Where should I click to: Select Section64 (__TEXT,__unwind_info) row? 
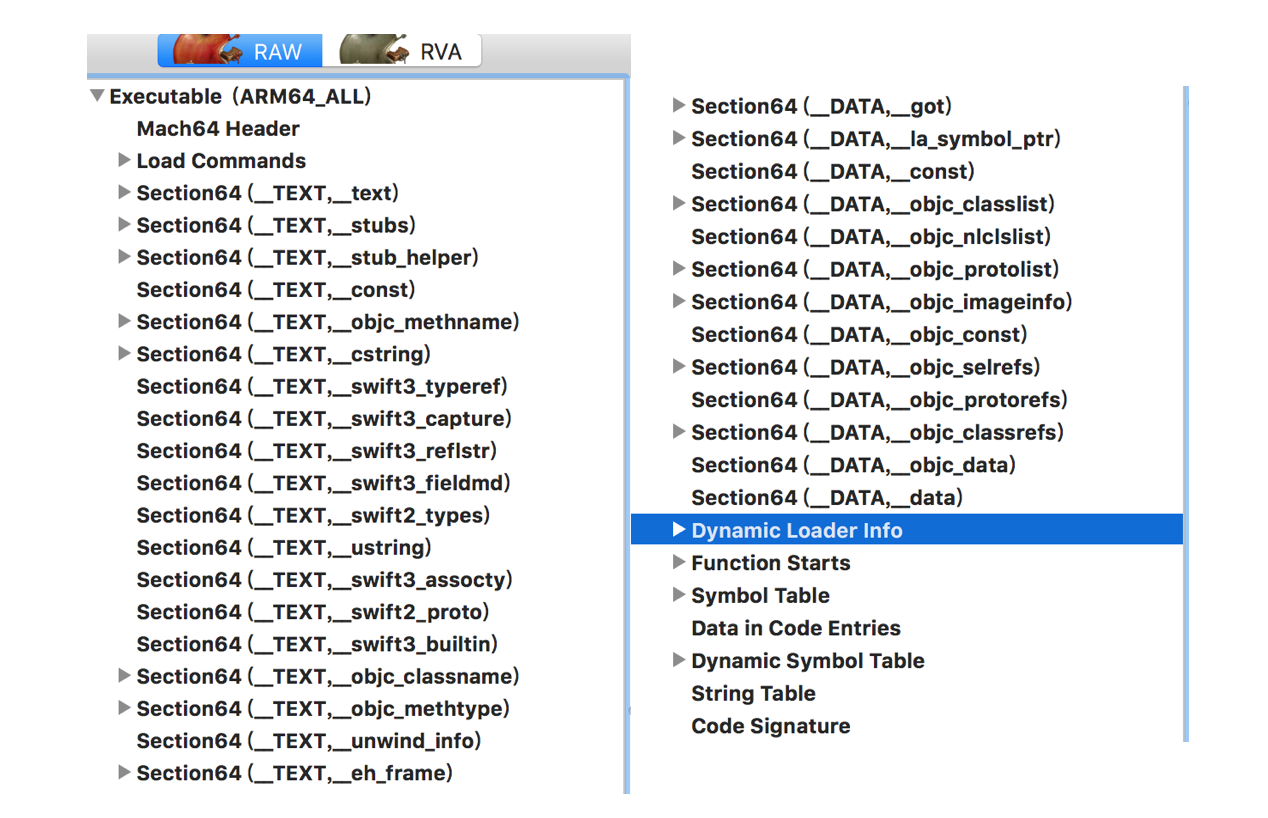pos(309,741)
